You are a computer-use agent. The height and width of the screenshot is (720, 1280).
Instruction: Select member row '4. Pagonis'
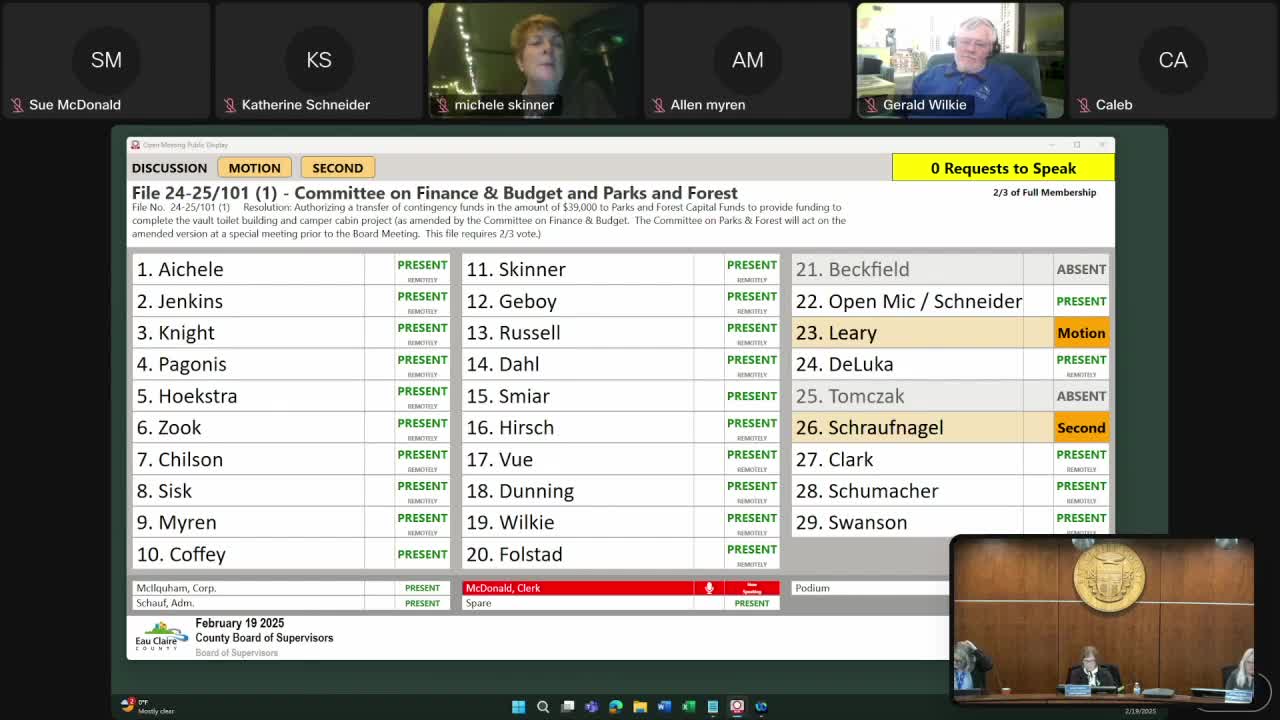291,364
